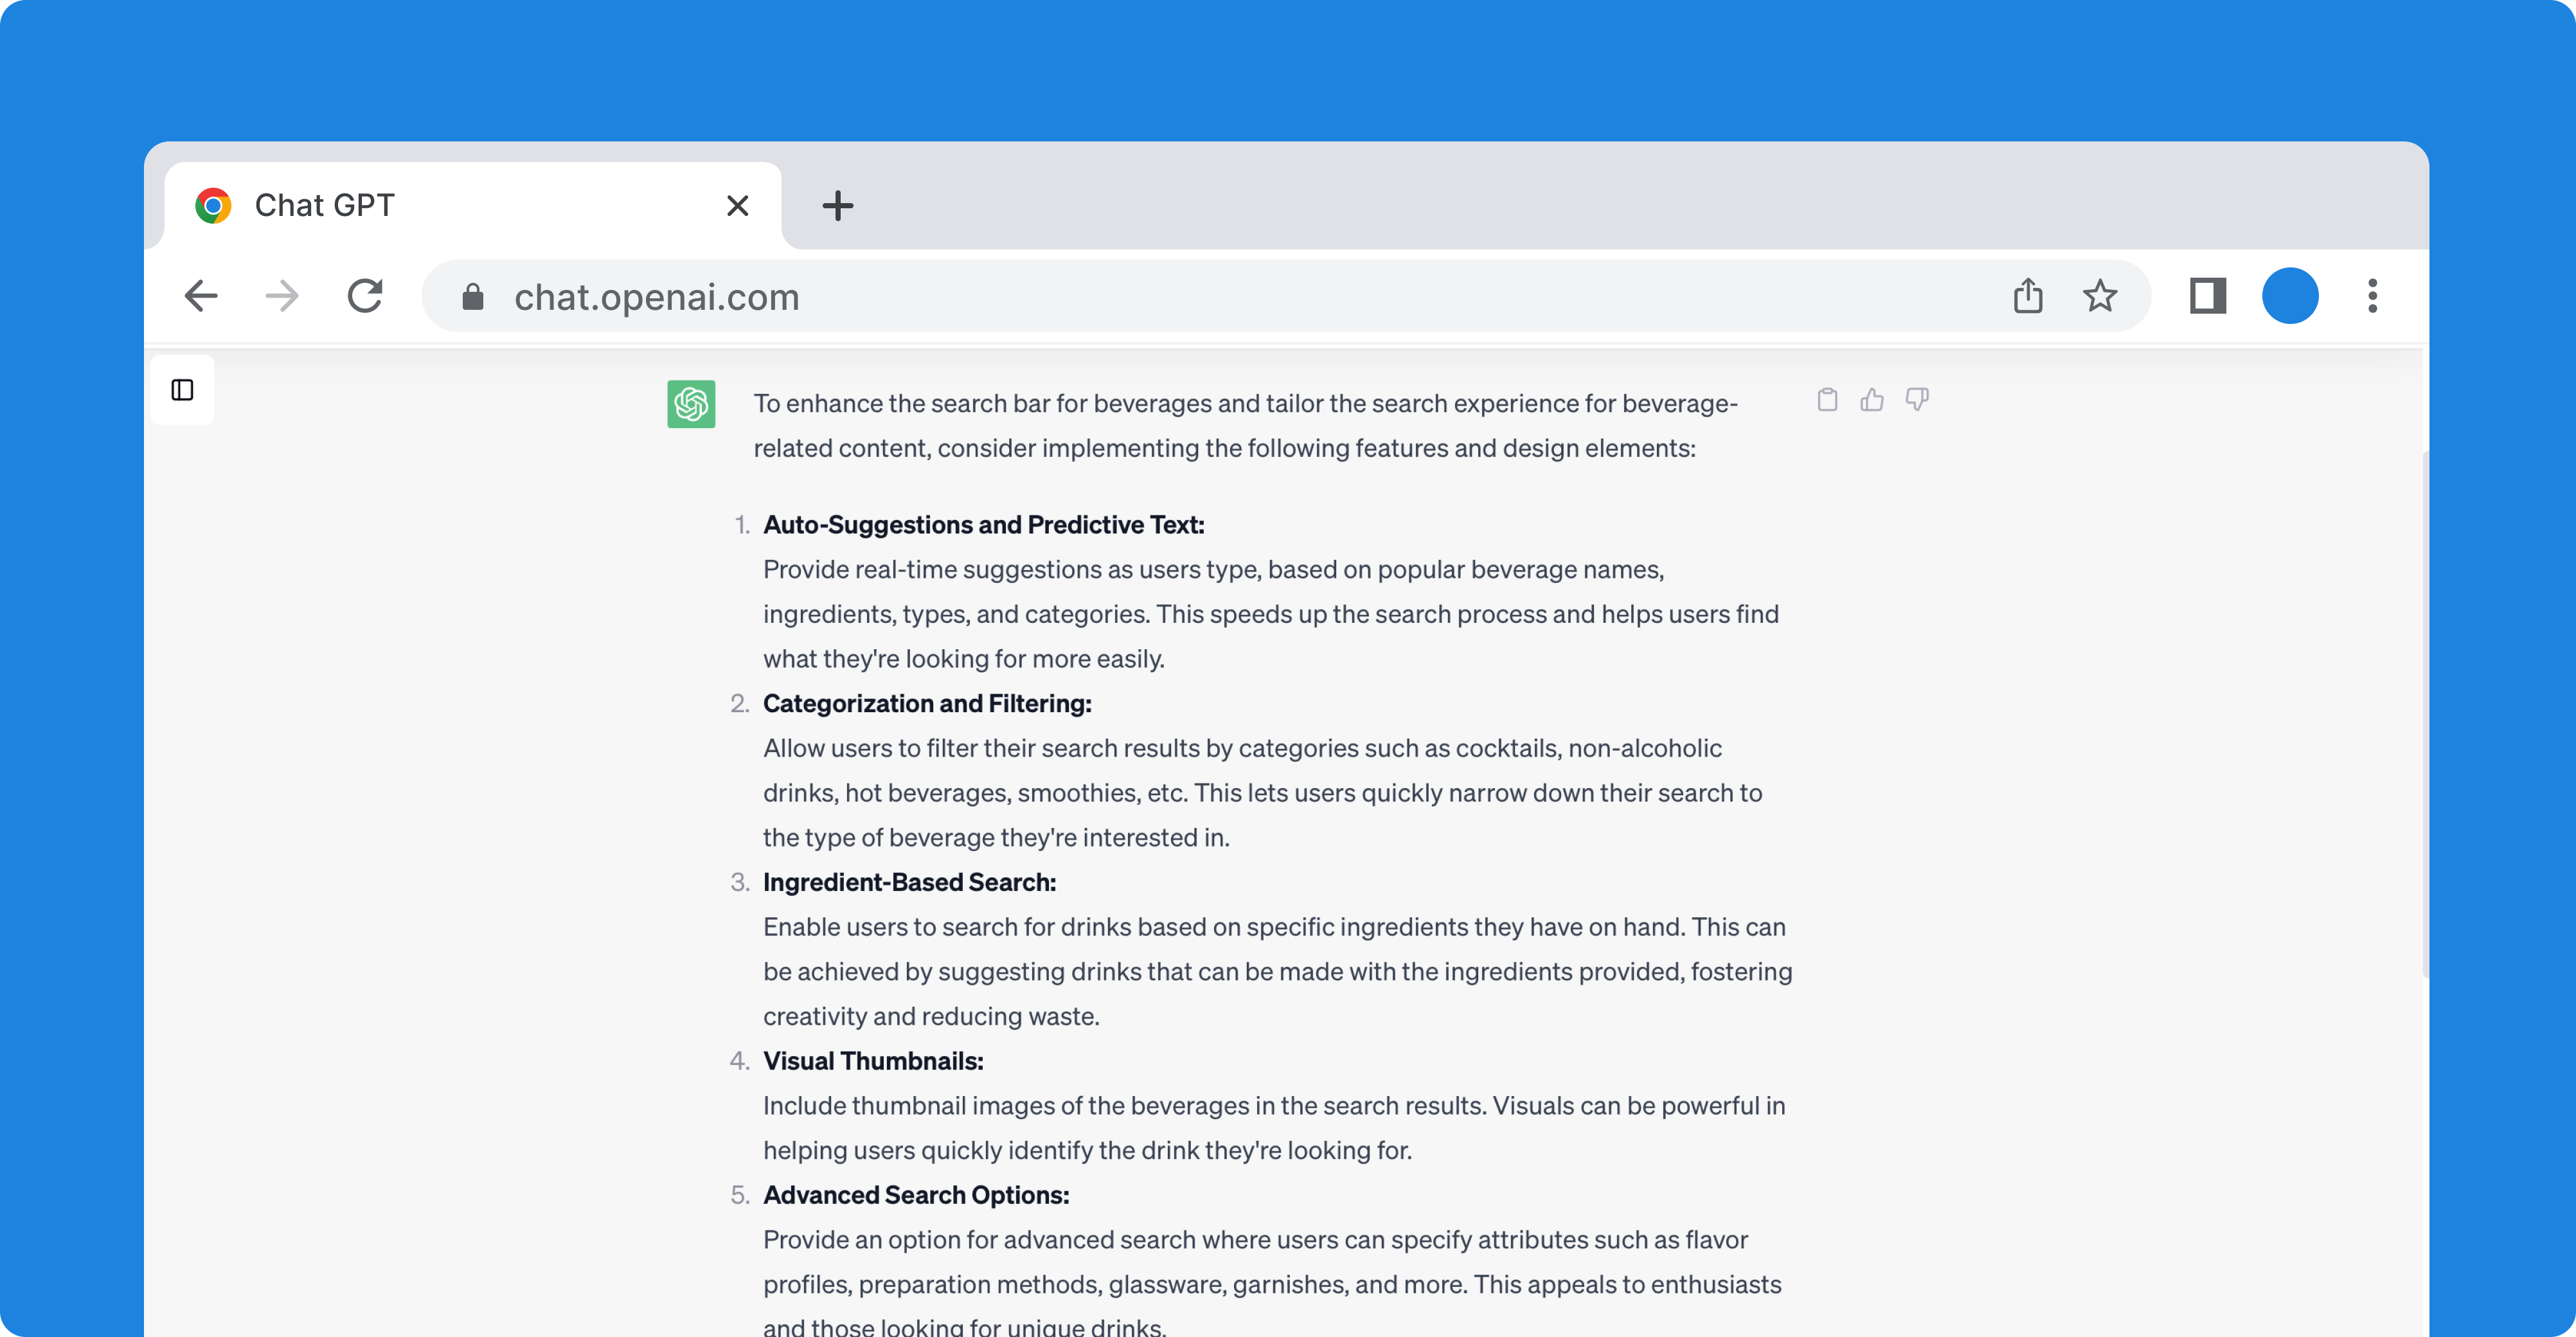Click the Visual Thumbnails heading
2576x1337 pixels.
coord(873,1061)
